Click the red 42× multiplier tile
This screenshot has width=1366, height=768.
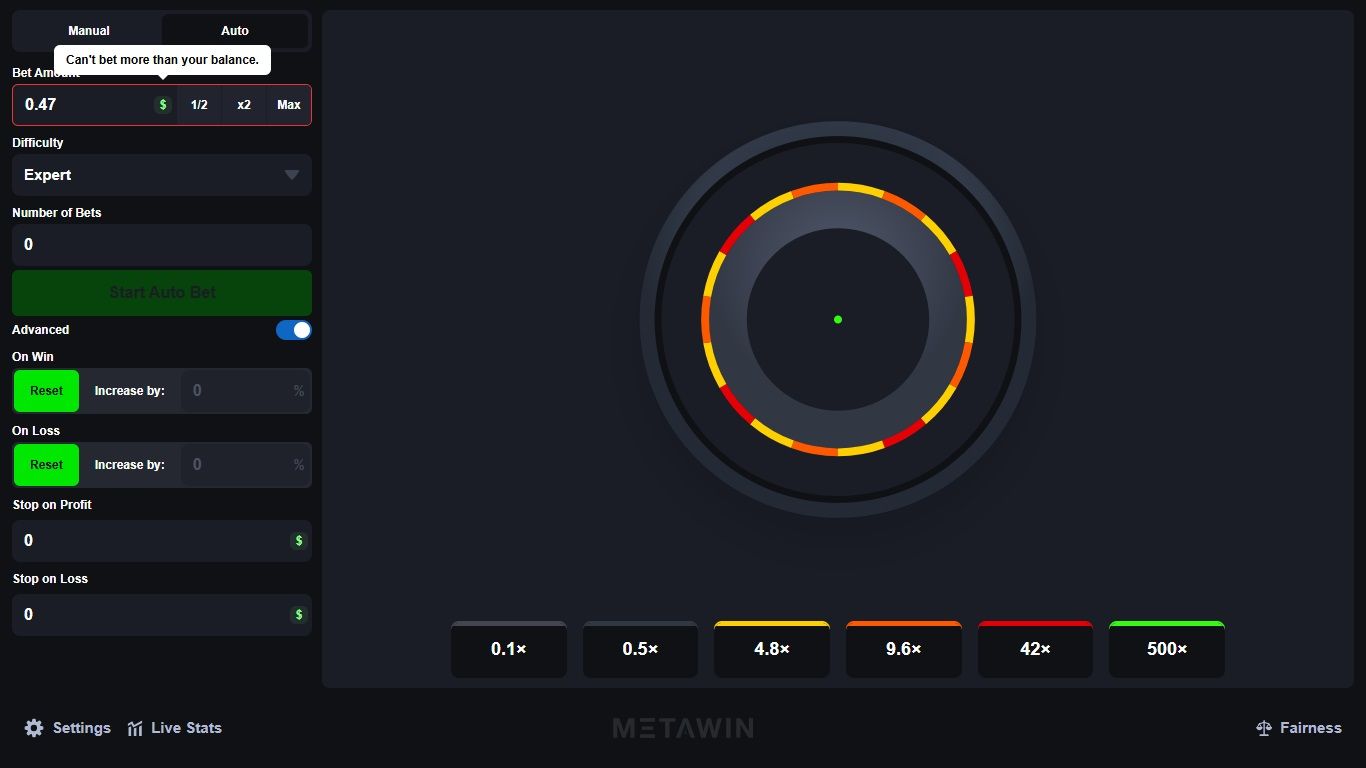[x=1035, y=649]
